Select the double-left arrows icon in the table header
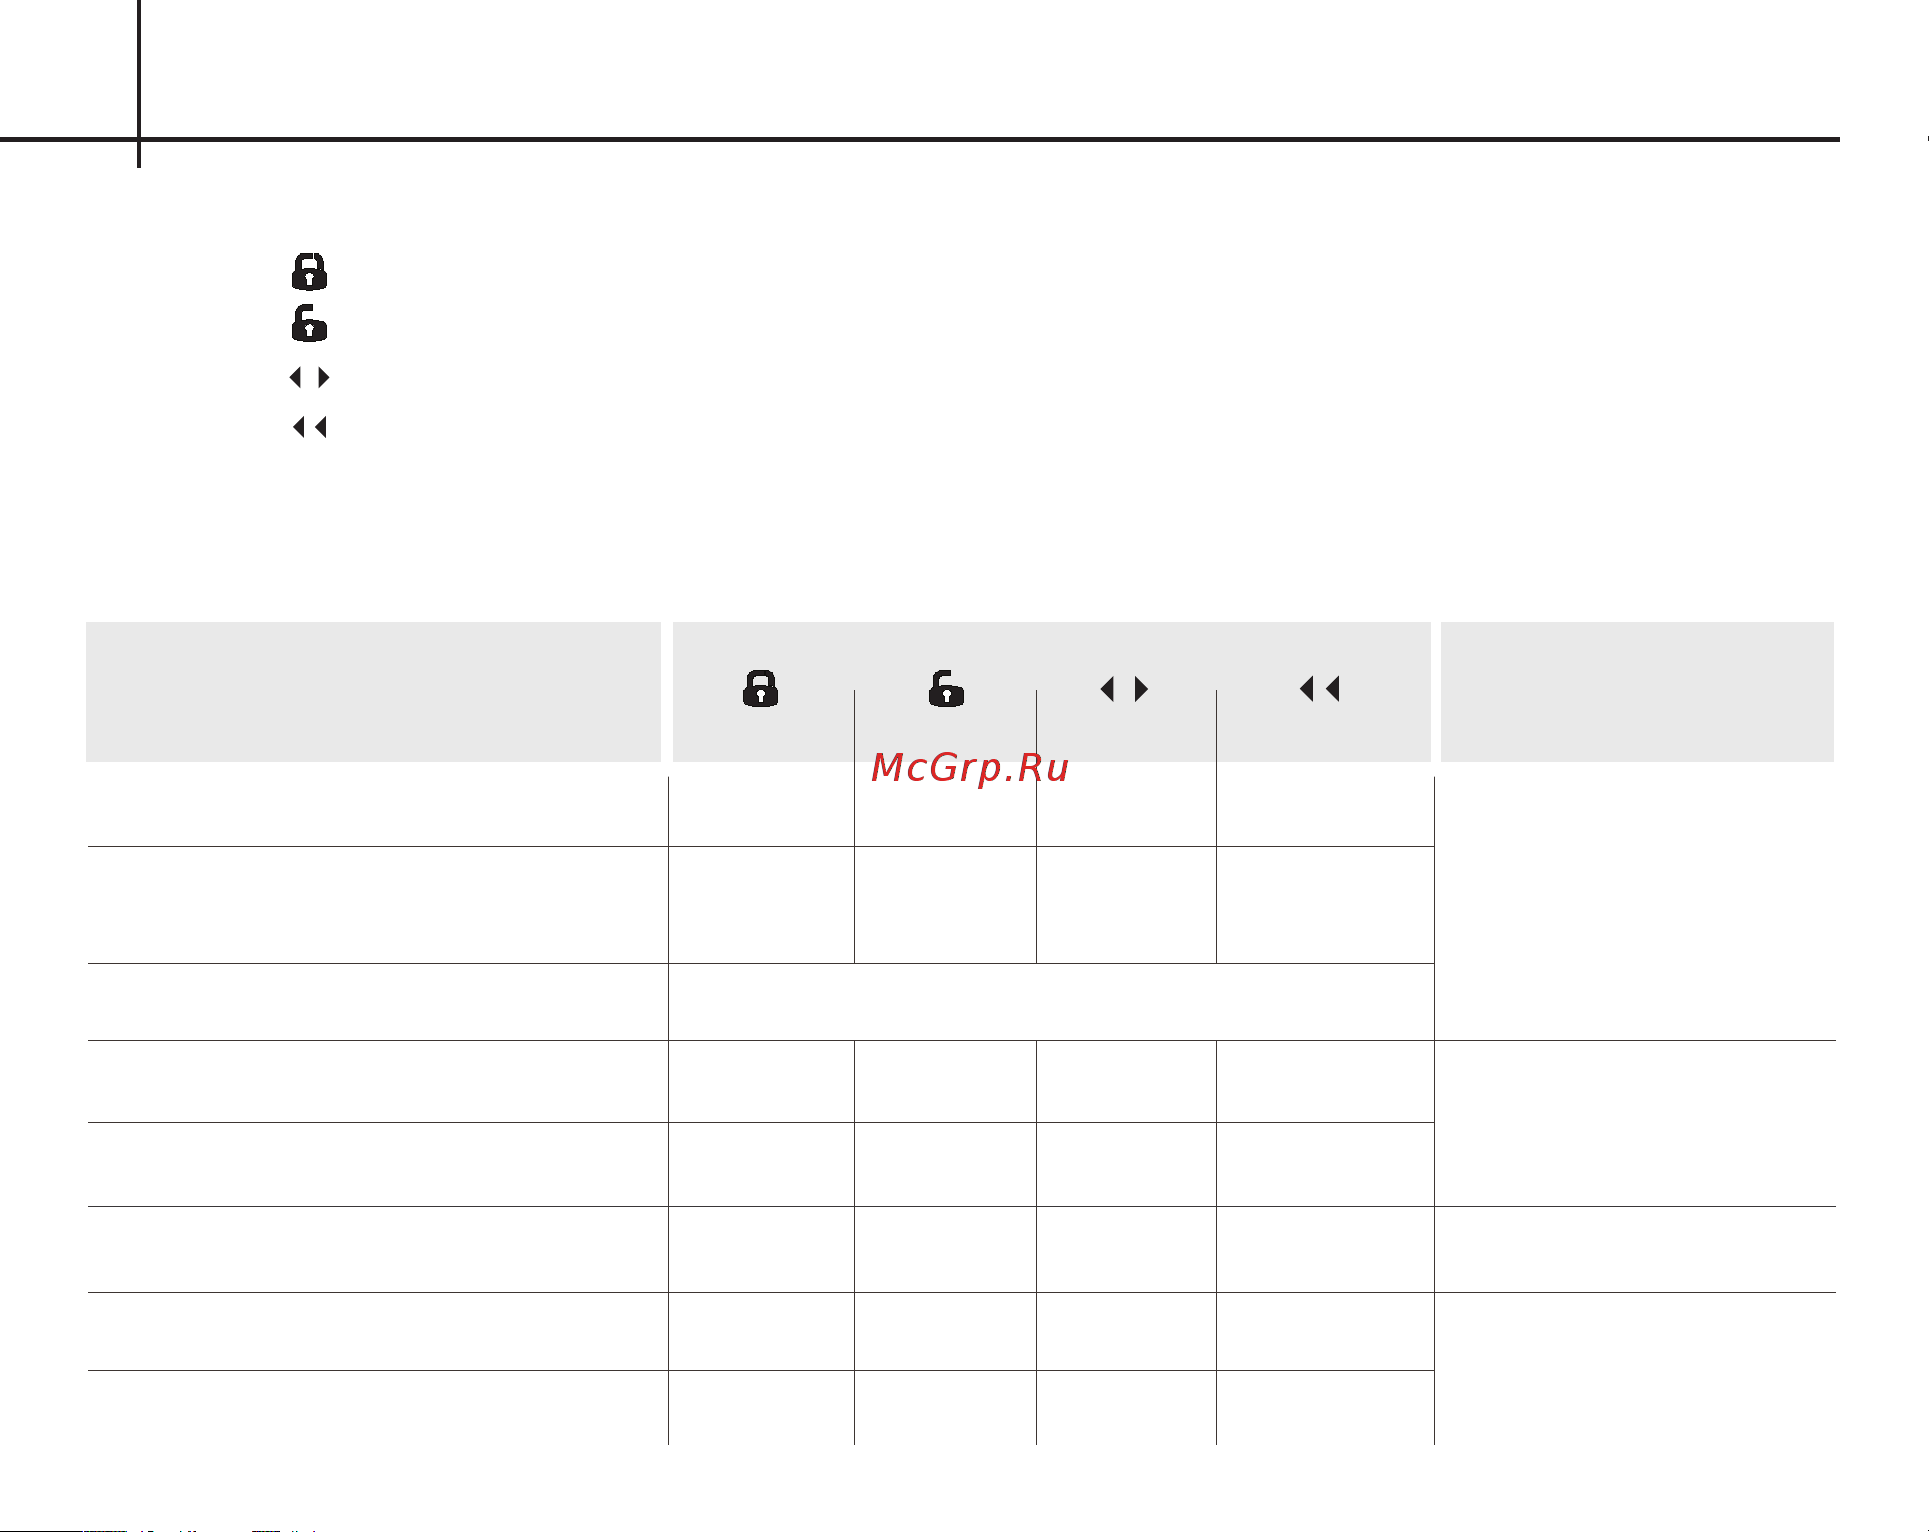The width and height of the screenshot is (1929, 1532). click(x=1319, y=688)
